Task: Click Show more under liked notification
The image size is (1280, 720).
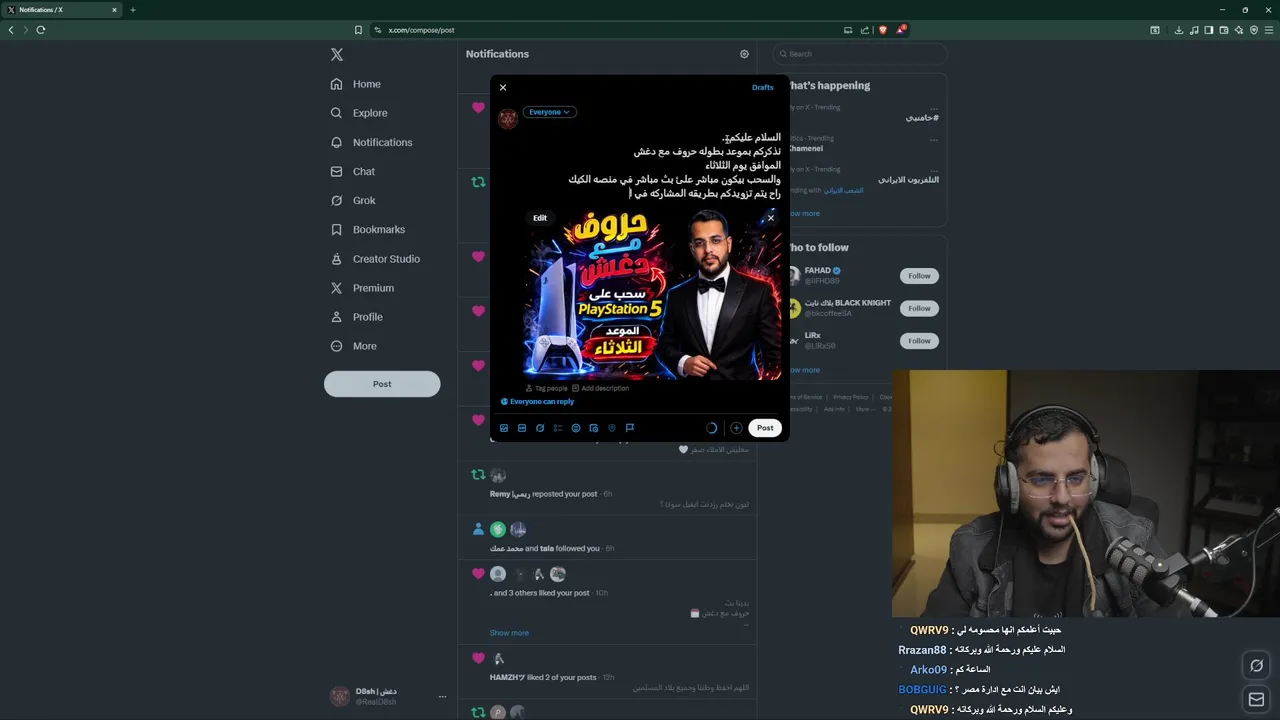Action: (x=509, y=633)
